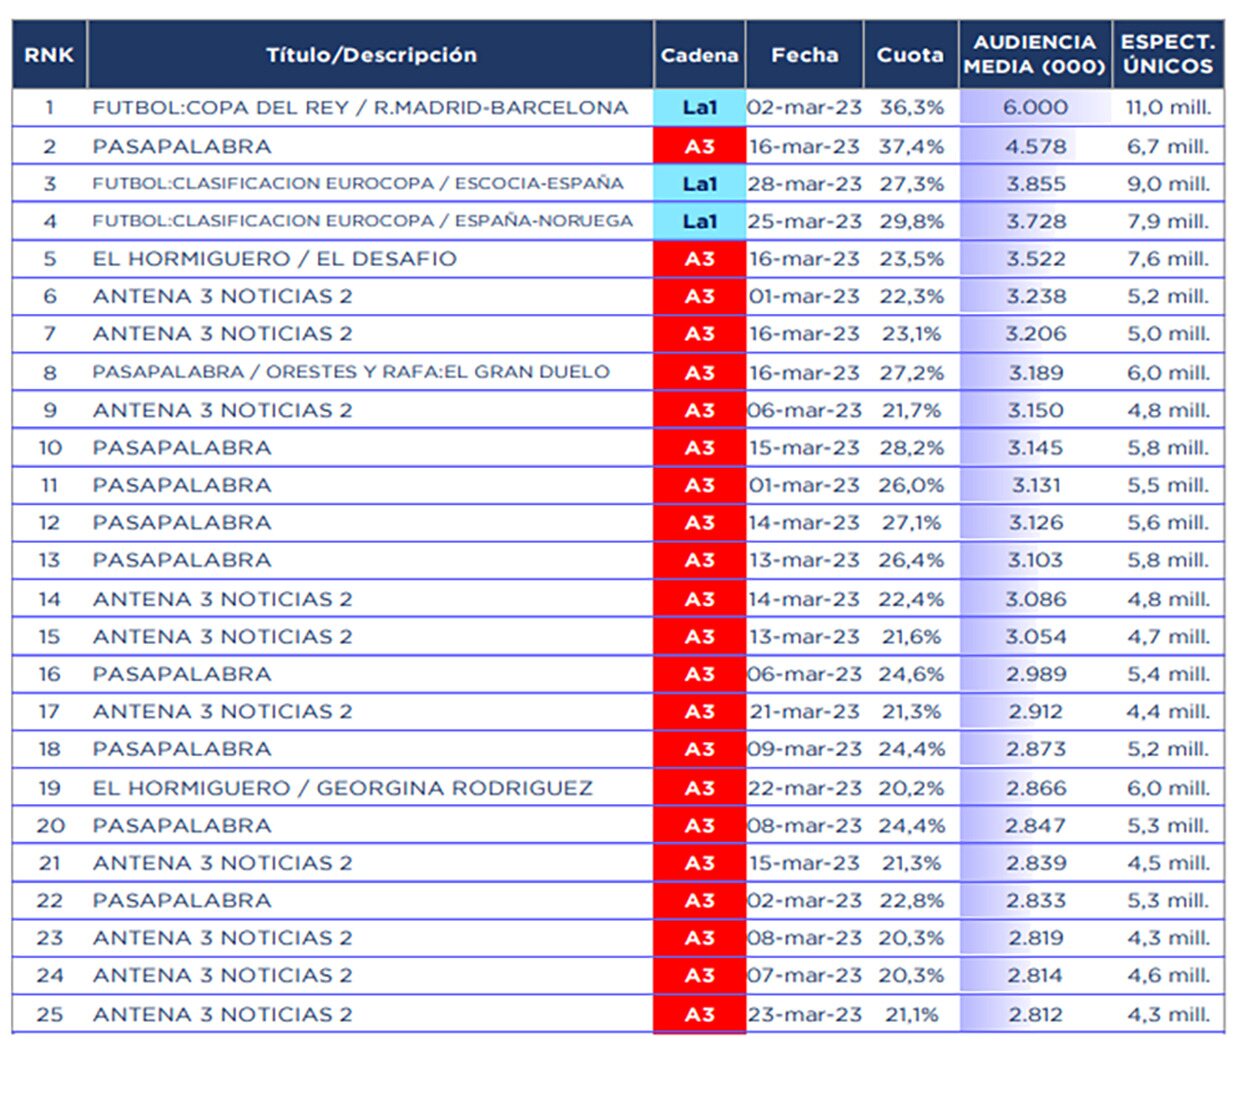Click the 6.000 audience data bar
The width and height of the screenshot is (1235, 1100).
pyautogui.click(x=1035, y=108)
